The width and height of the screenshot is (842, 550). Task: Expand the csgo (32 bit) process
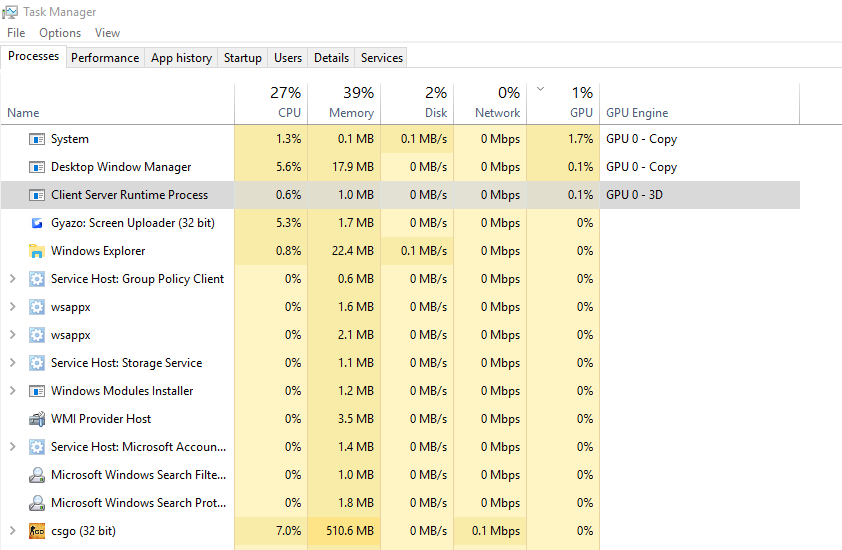pyautogui.click(x=12, y=531)
